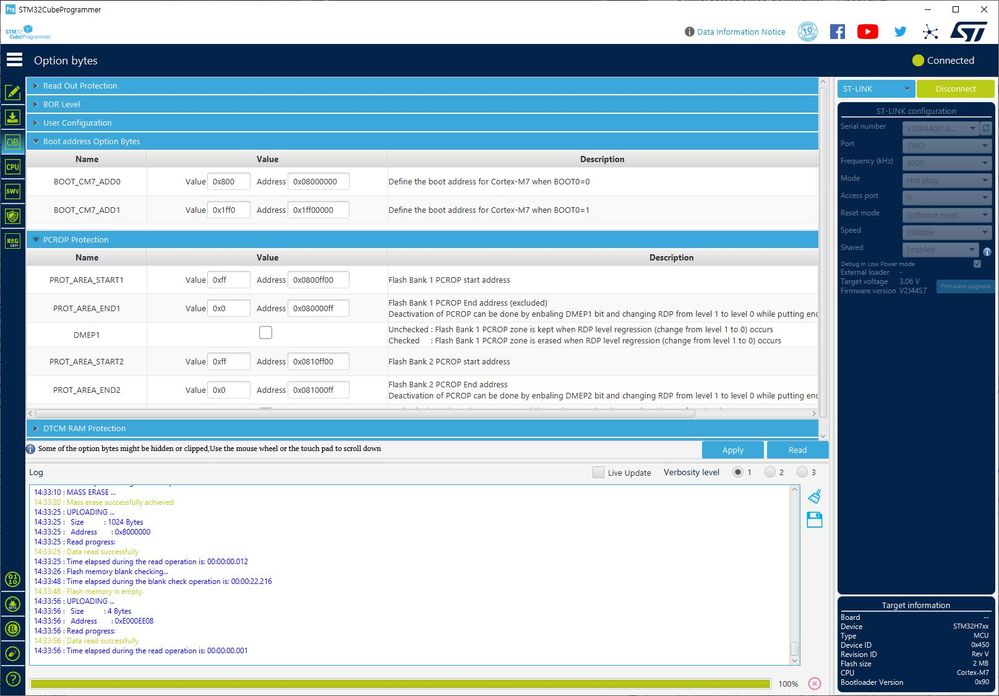Open the Port dropdown
This screenshot has width=999, height=696.
click(x=947, y=145)
